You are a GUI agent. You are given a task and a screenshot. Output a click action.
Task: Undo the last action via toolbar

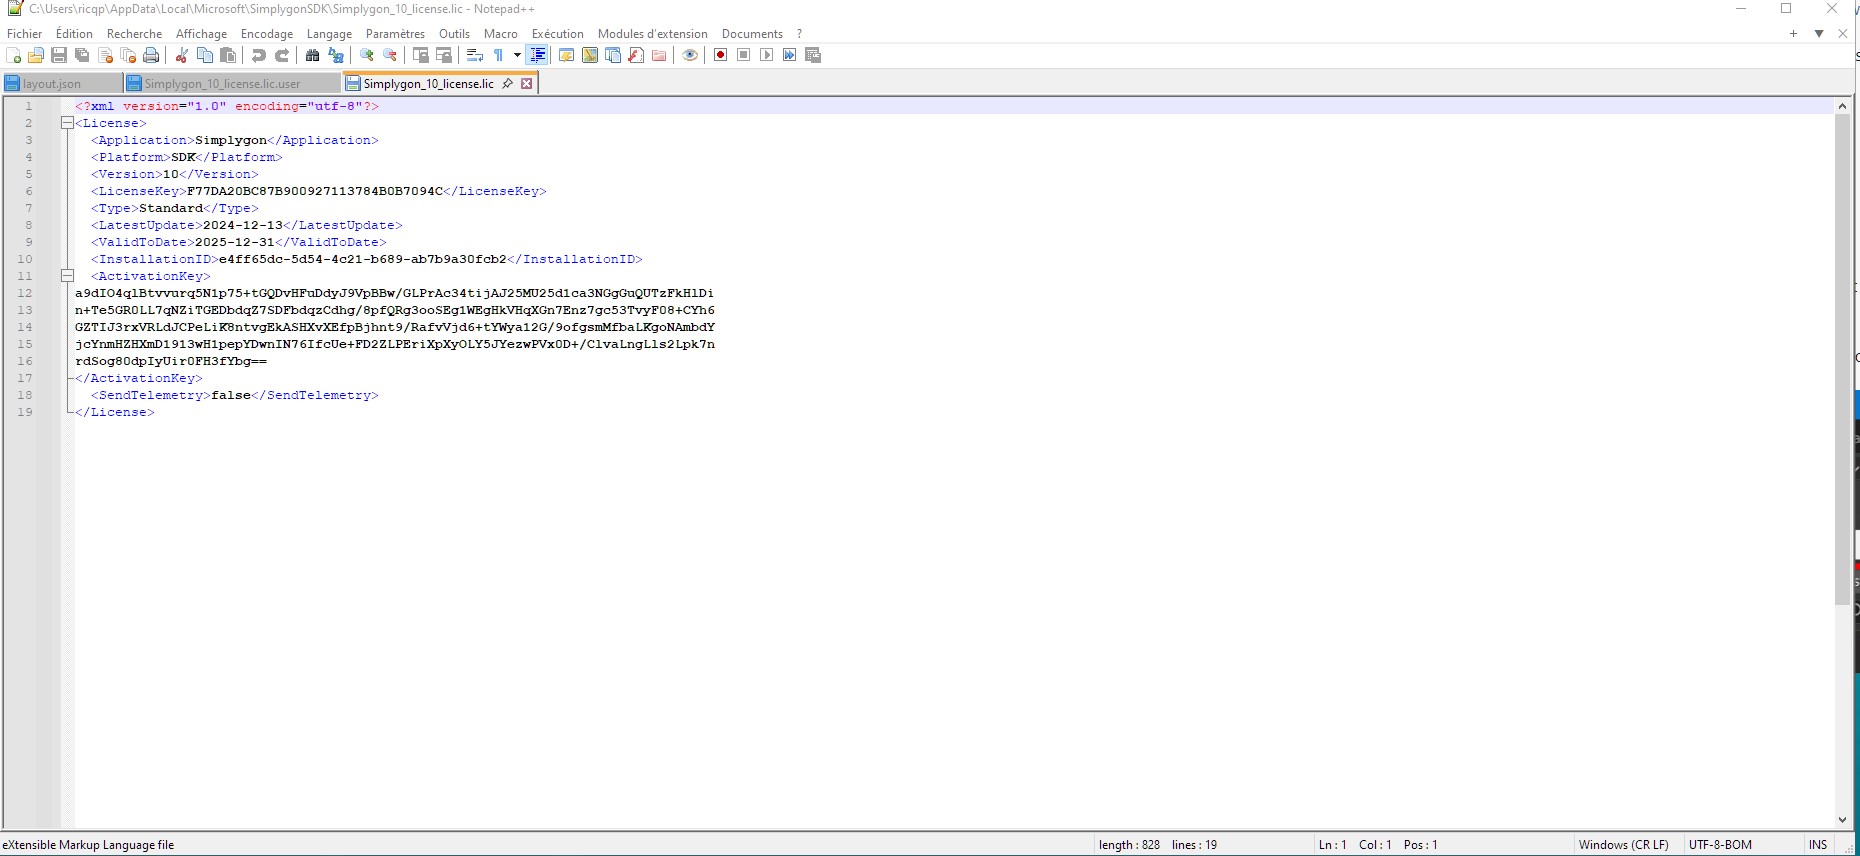click(259, 55)
